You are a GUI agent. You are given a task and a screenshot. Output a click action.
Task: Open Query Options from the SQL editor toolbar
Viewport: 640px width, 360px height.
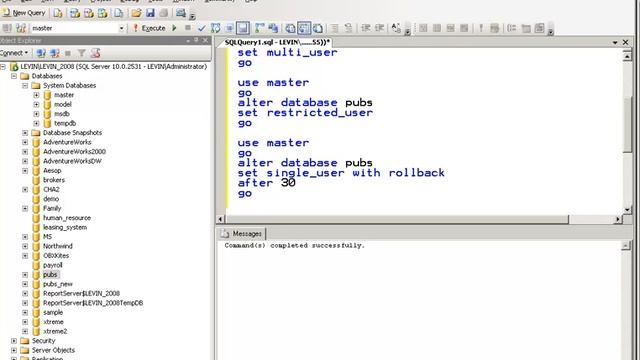(229, 28)
